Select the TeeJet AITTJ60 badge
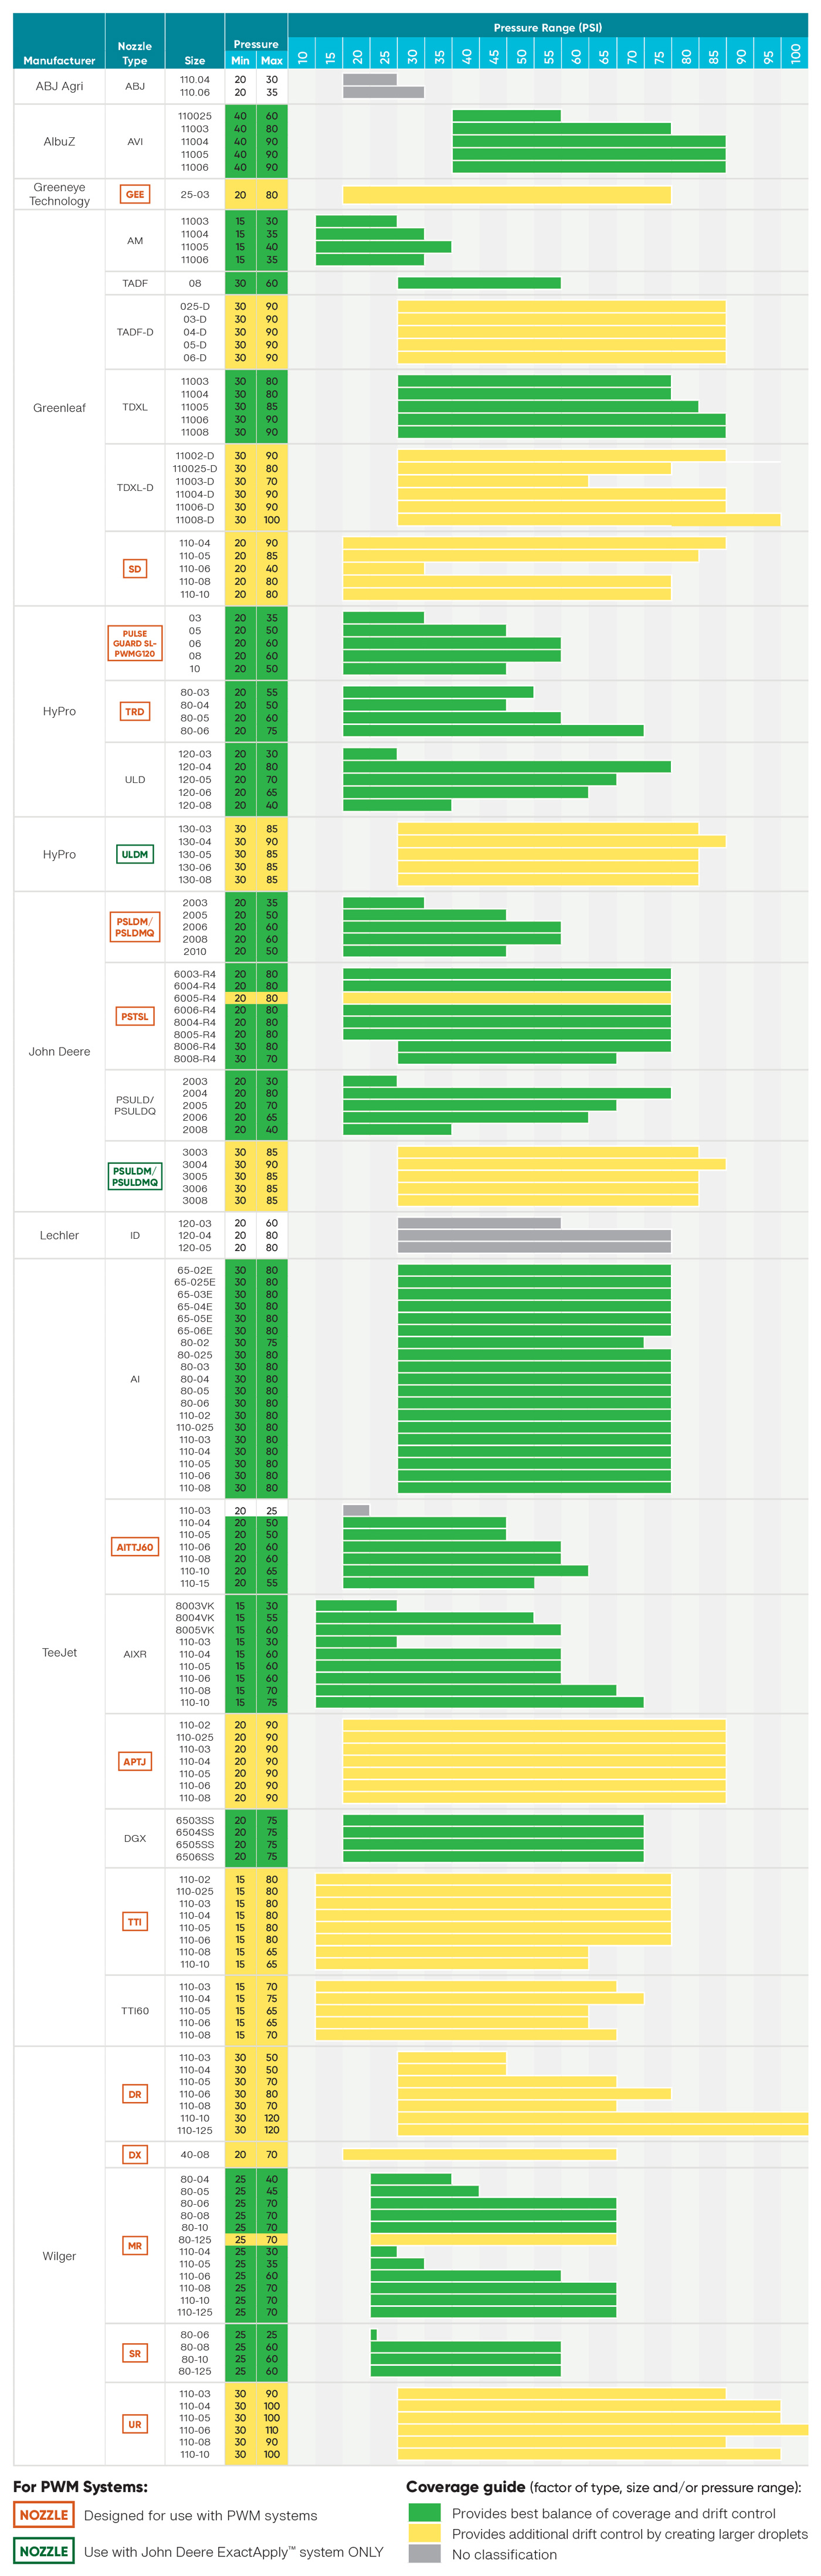This screenshot has height=2576, width=821. pos(134,1547)
